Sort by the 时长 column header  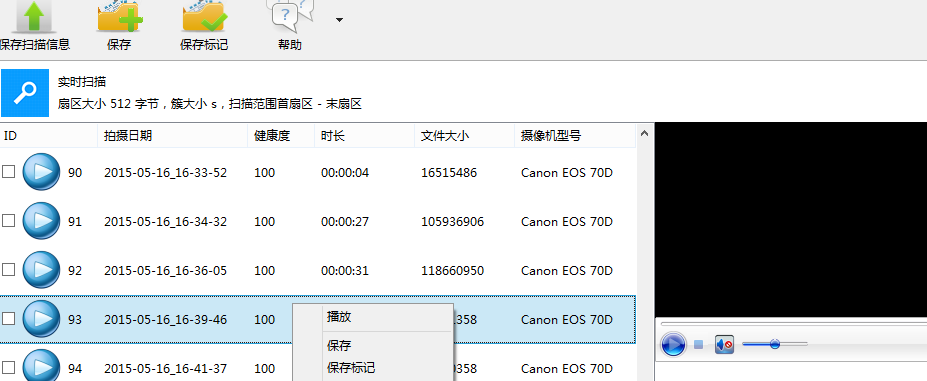[x=364, y=135]
